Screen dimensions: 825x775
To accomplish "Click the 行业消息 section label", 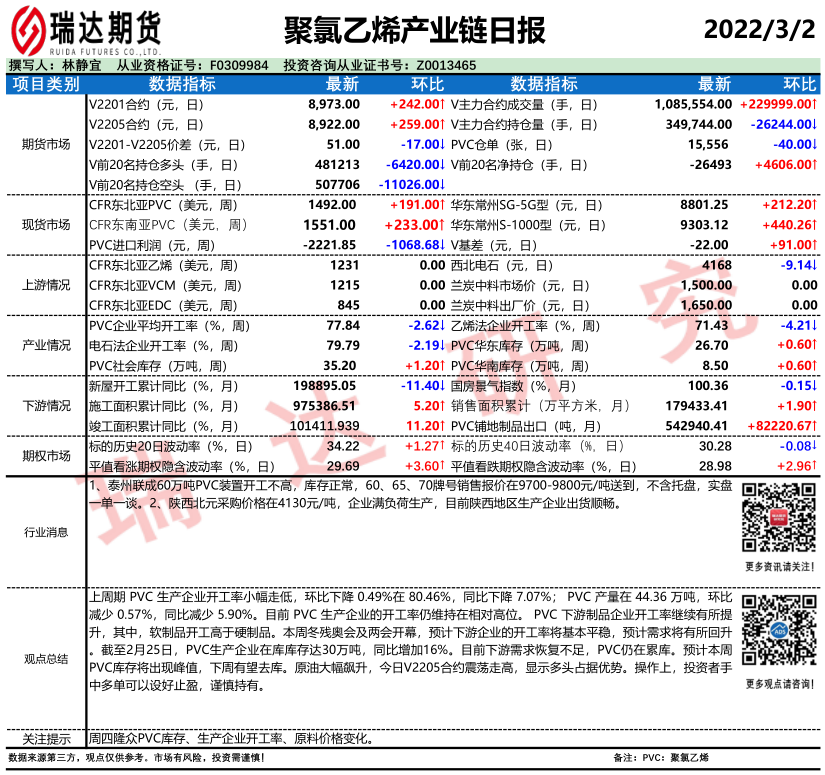I will coord(46,532).
